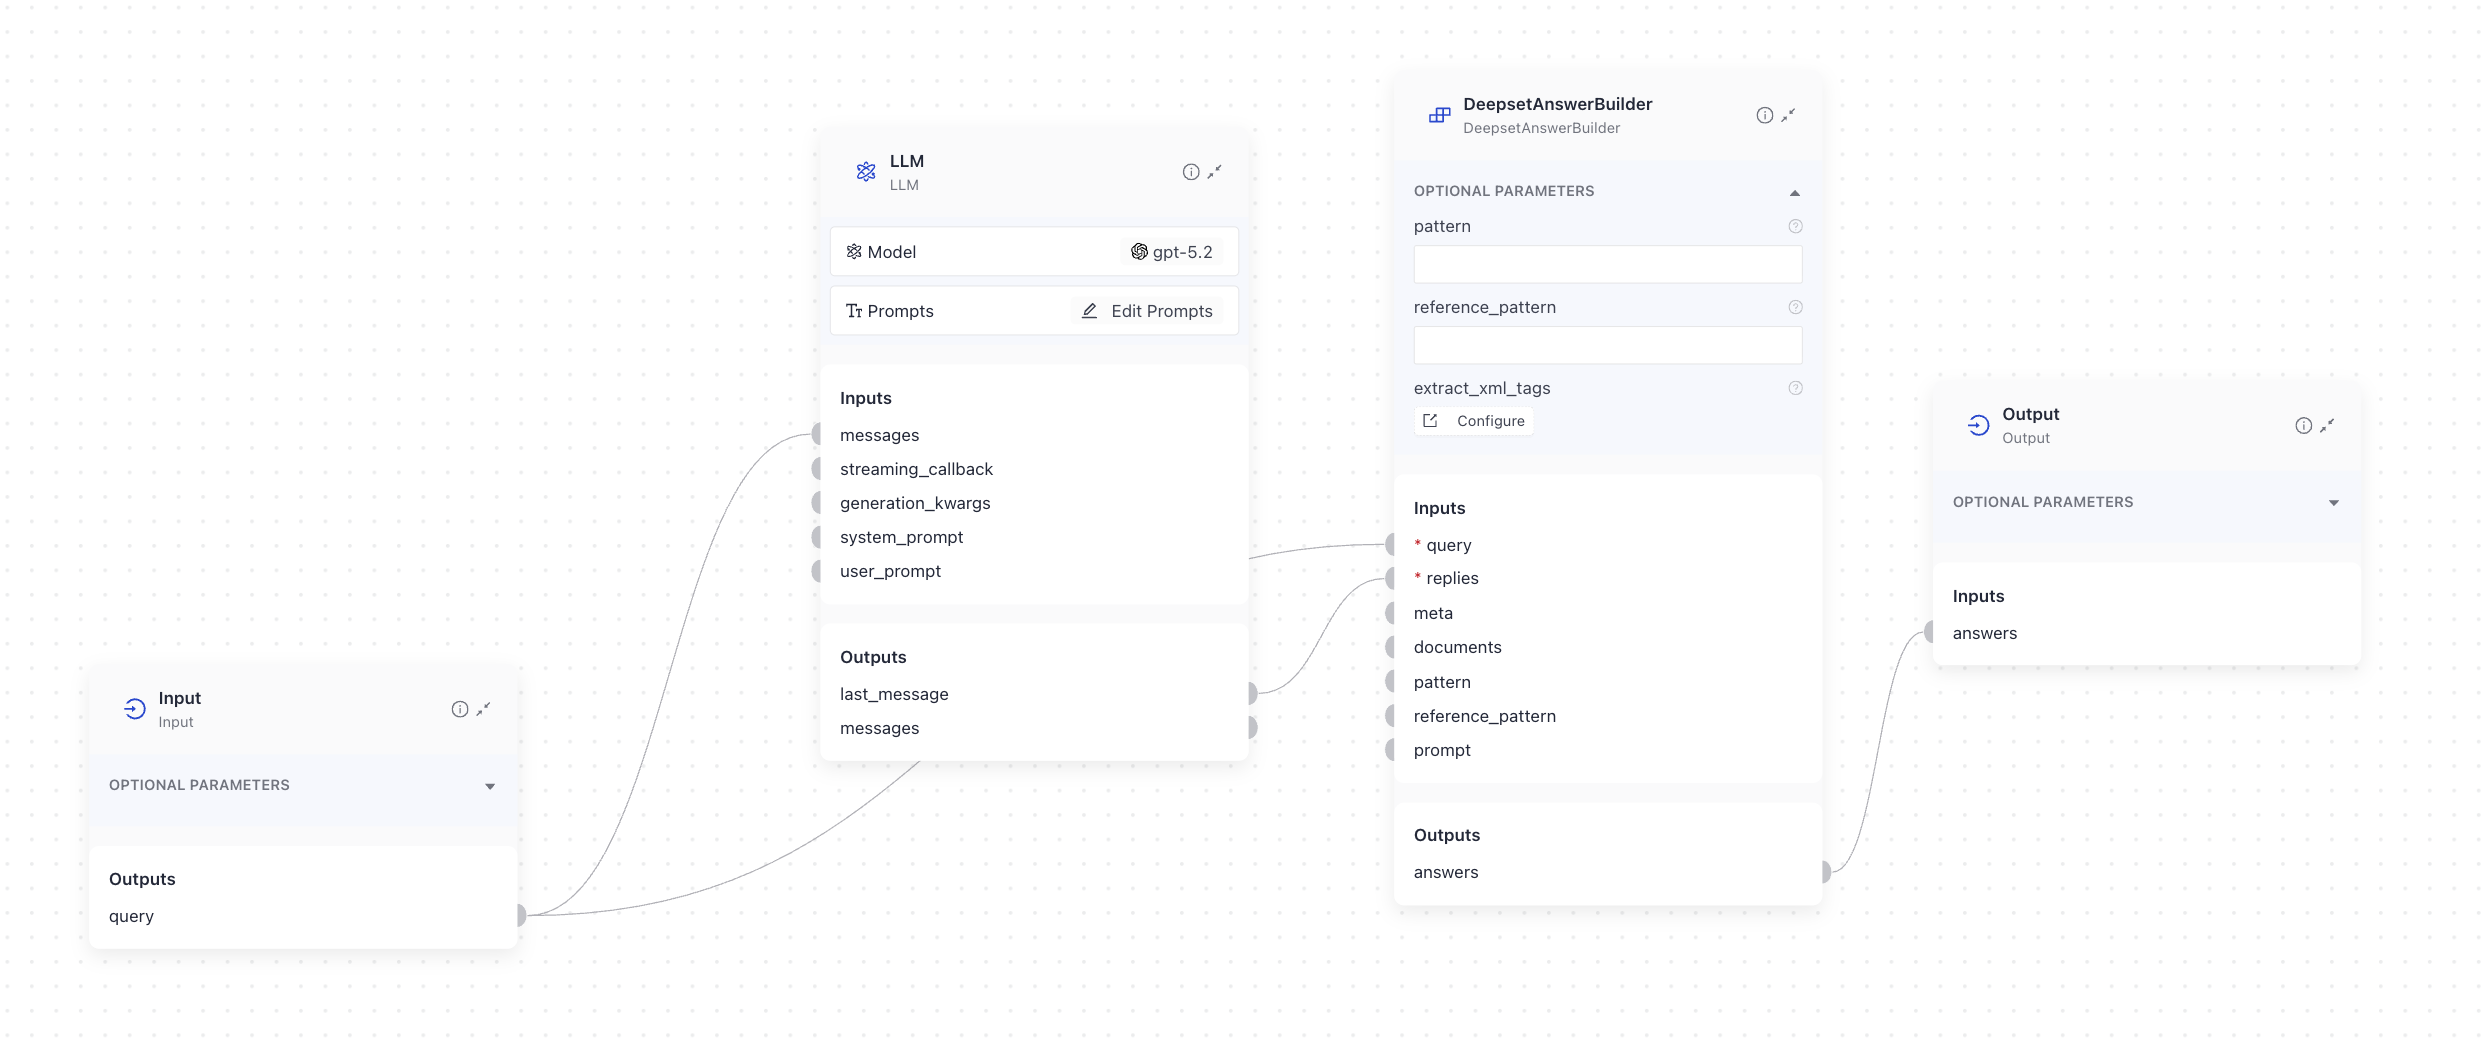Click the Input node query output port
The height and width of the screenshot is (1050, 2484).
(521, 915)
